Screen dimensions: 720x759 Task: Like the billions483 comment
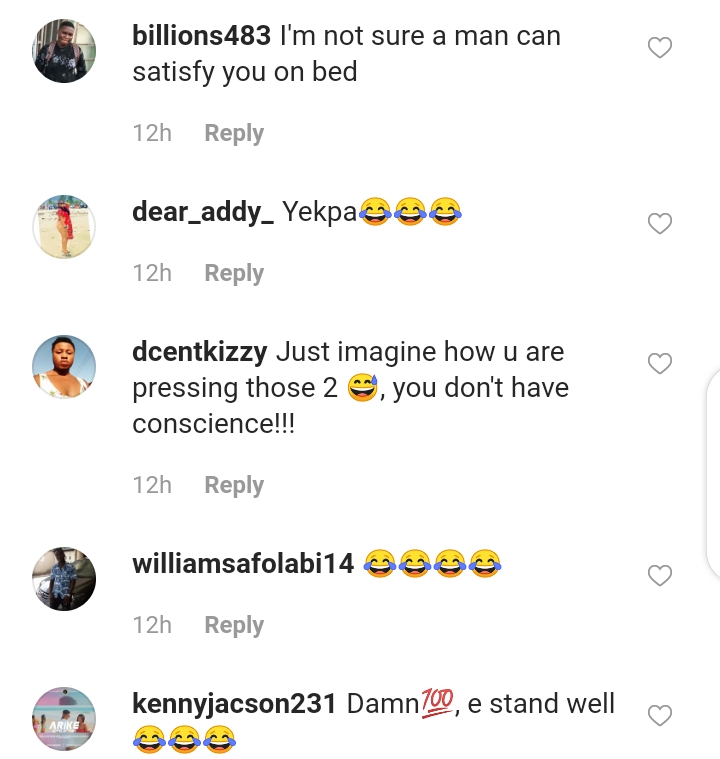pyautogui.click(x=660, y=48)
